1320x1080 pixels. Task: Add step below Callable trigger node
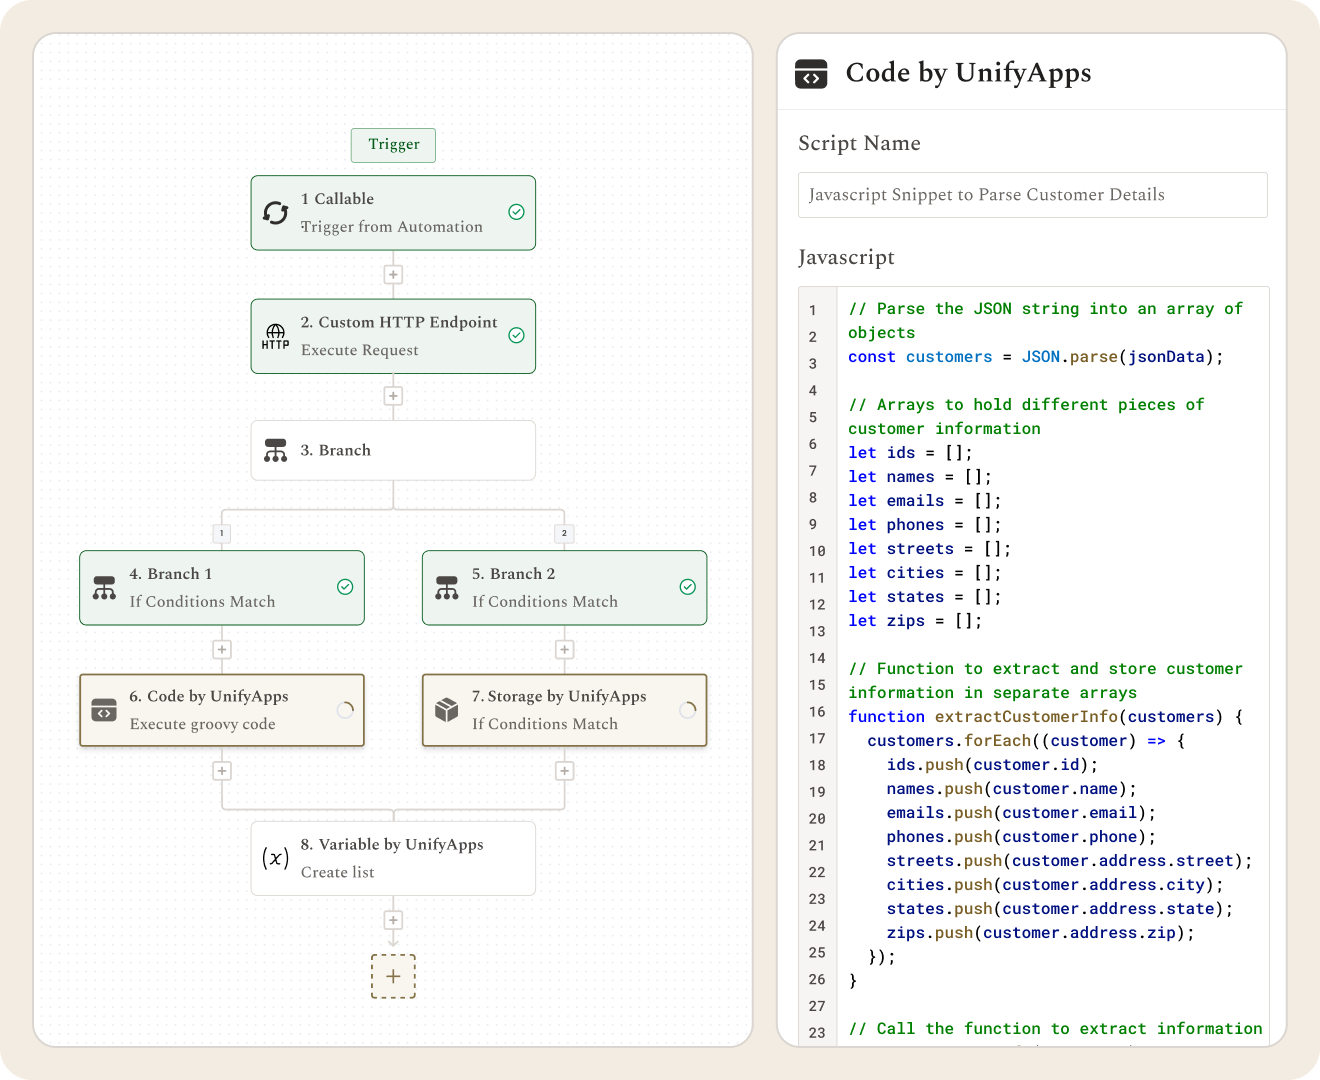[394, 275]
